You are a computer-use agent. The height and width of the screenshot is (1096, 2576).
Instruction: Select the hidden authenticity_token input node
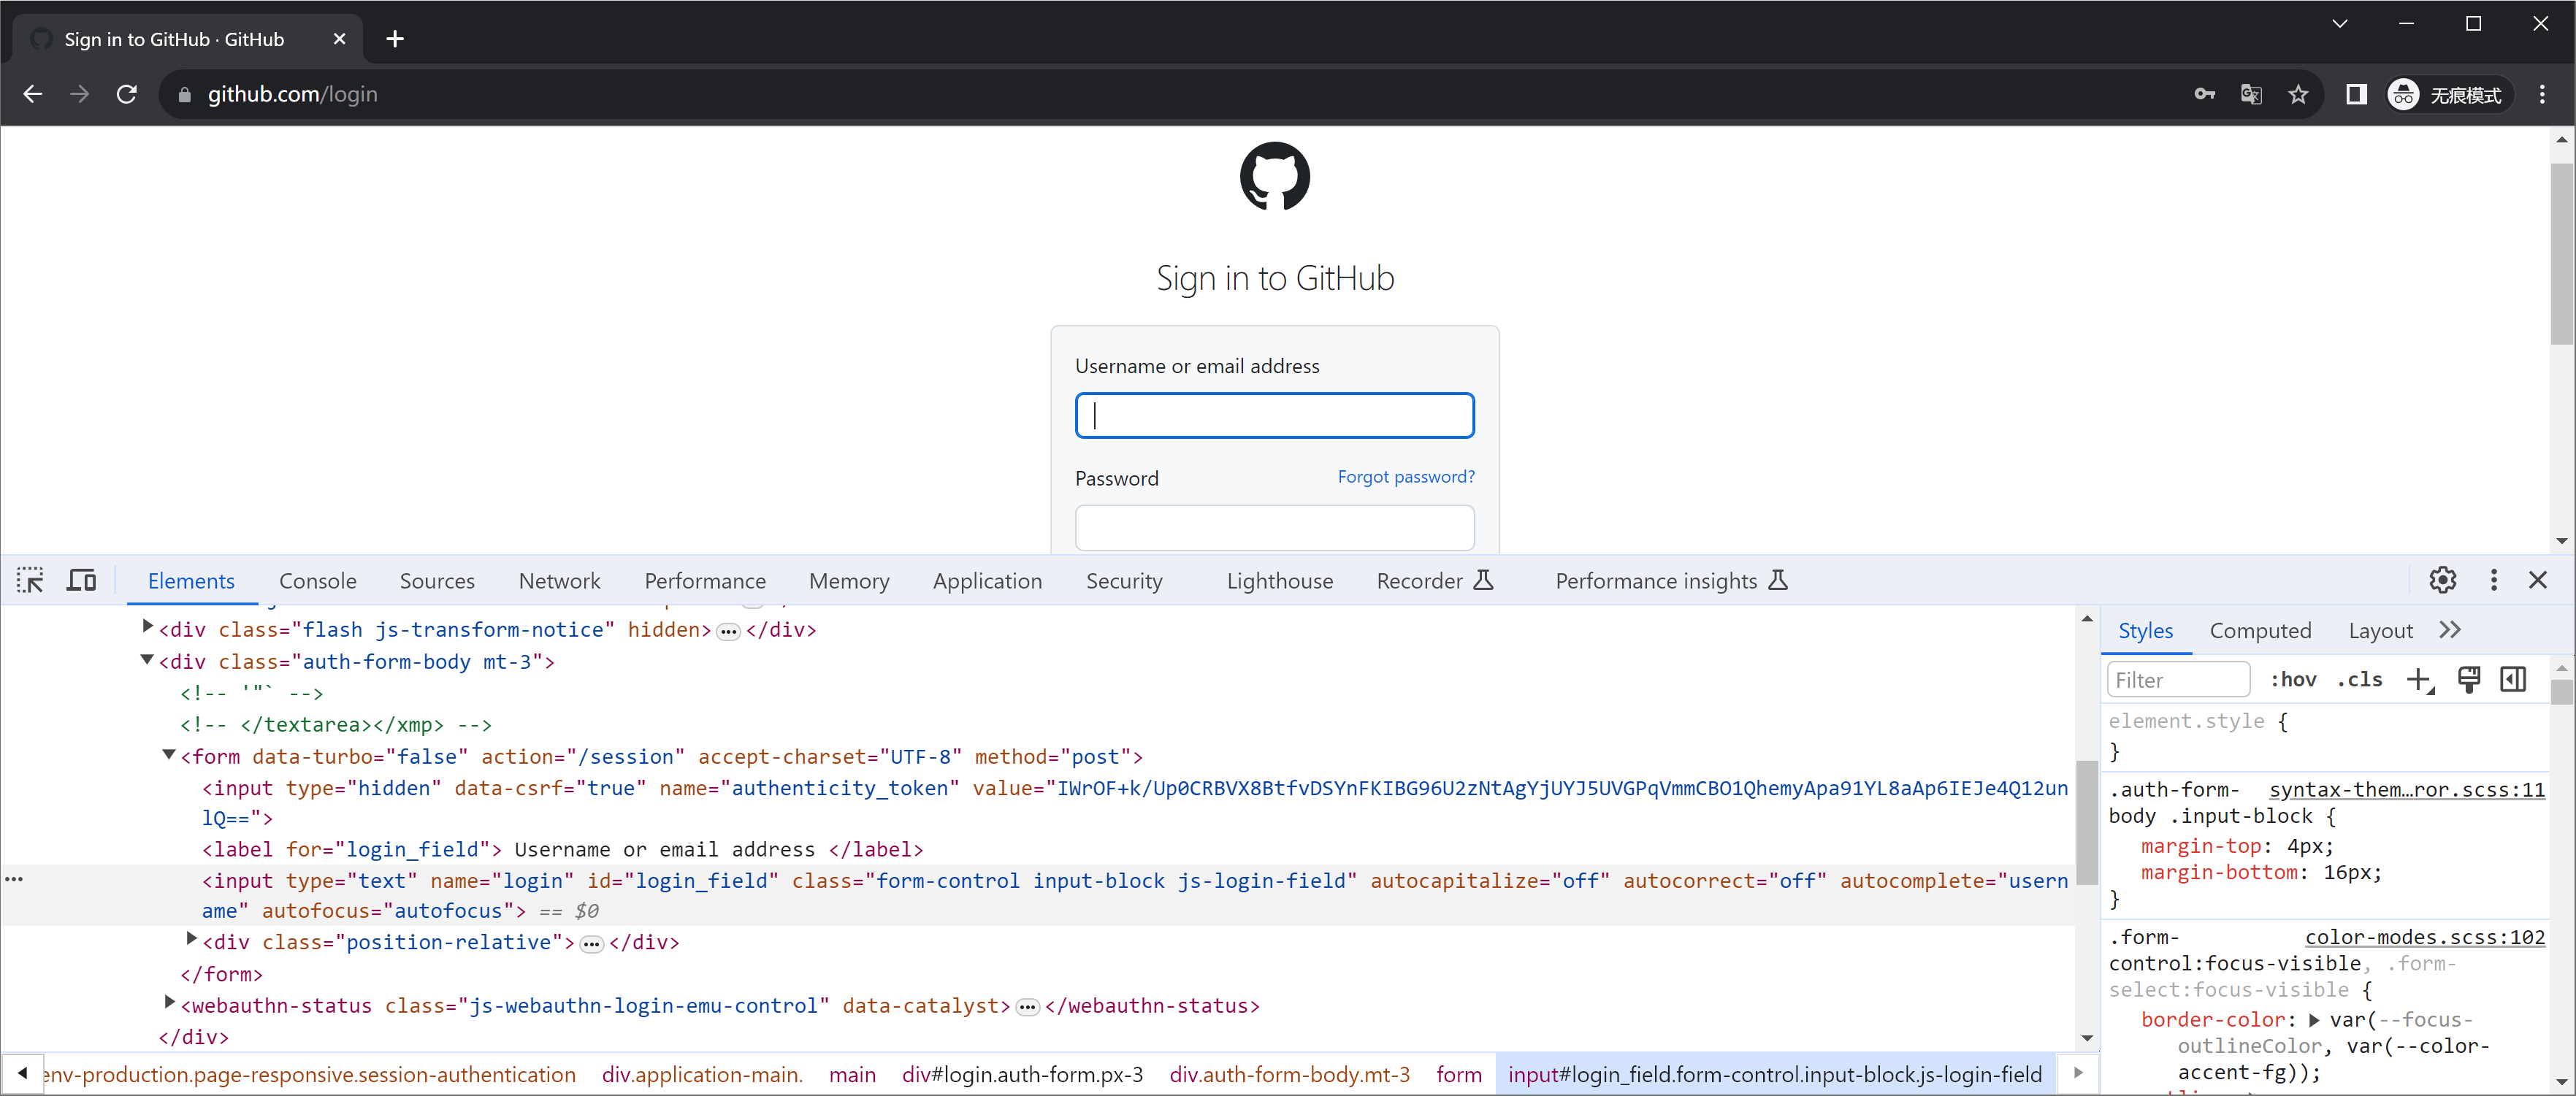pyautogui.click(x=1135, y=803)
